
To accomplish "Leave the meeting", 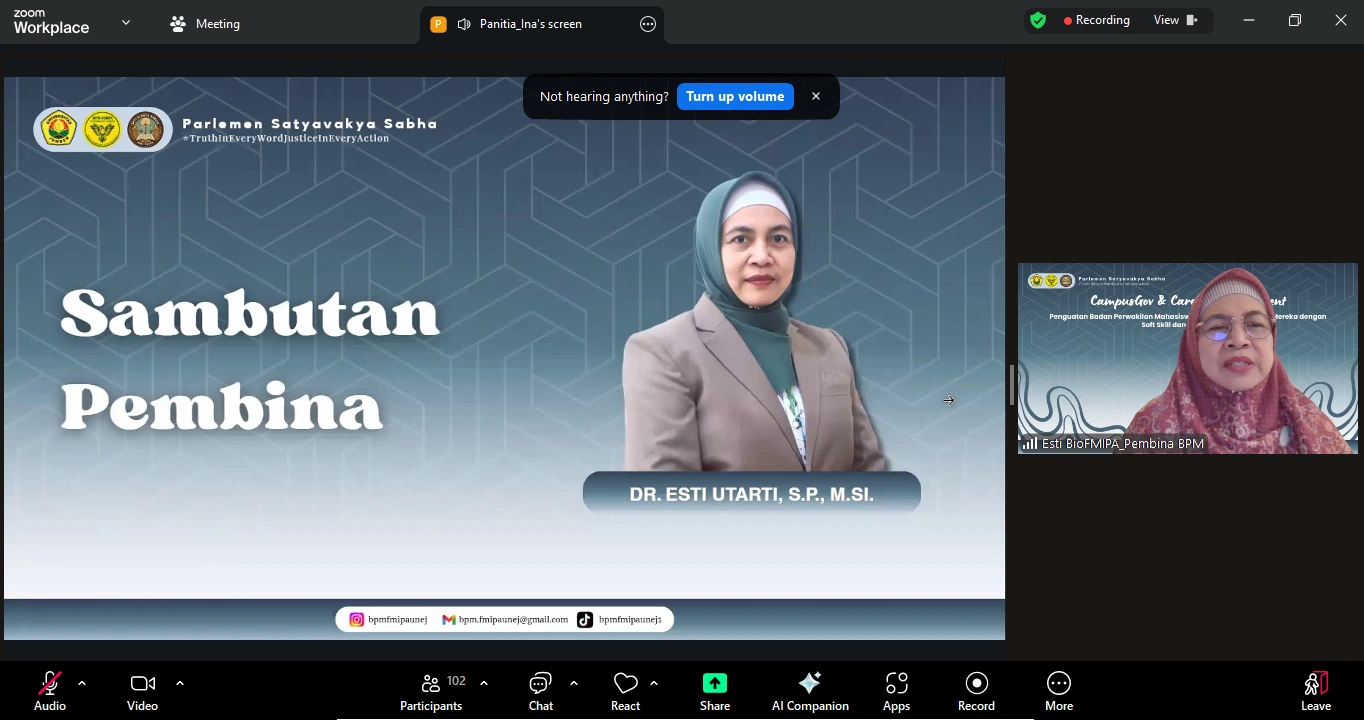I will click(1315, 690).
